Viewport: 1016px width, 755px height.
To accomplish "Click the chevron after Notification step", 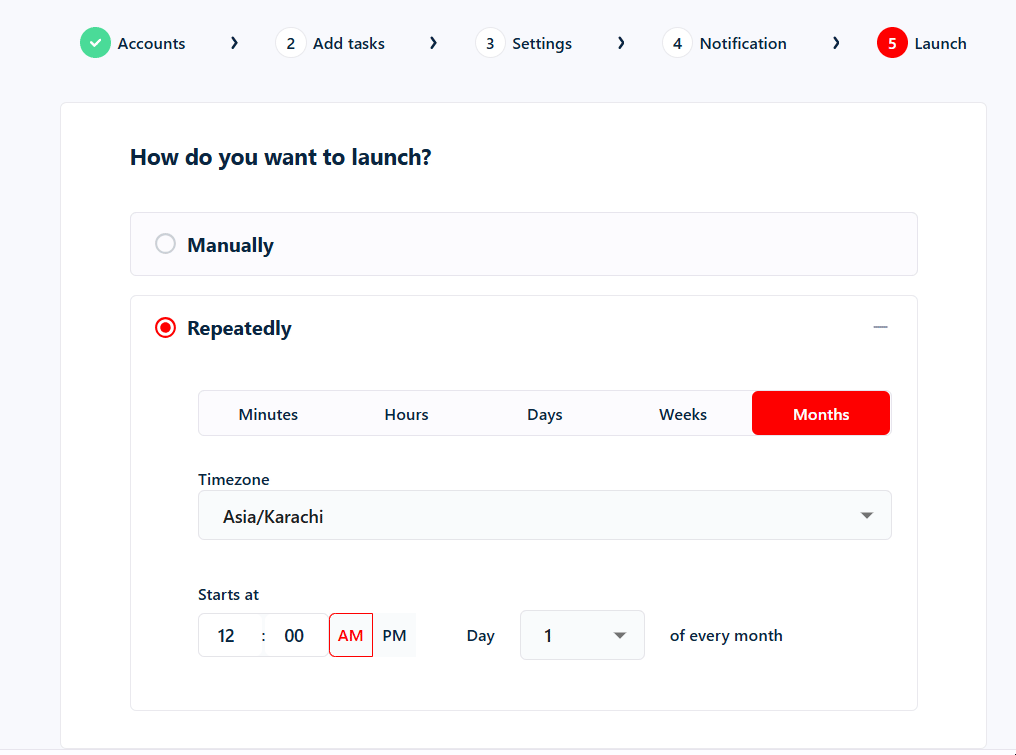I will (836, 43).
